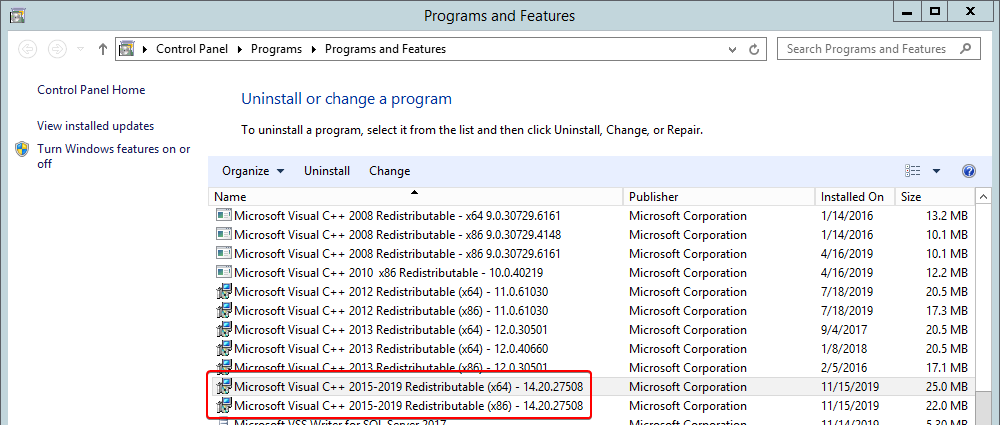1000x425 pixels.
Task: Open the Organize dropdown menu
Action: pos(253,171)
